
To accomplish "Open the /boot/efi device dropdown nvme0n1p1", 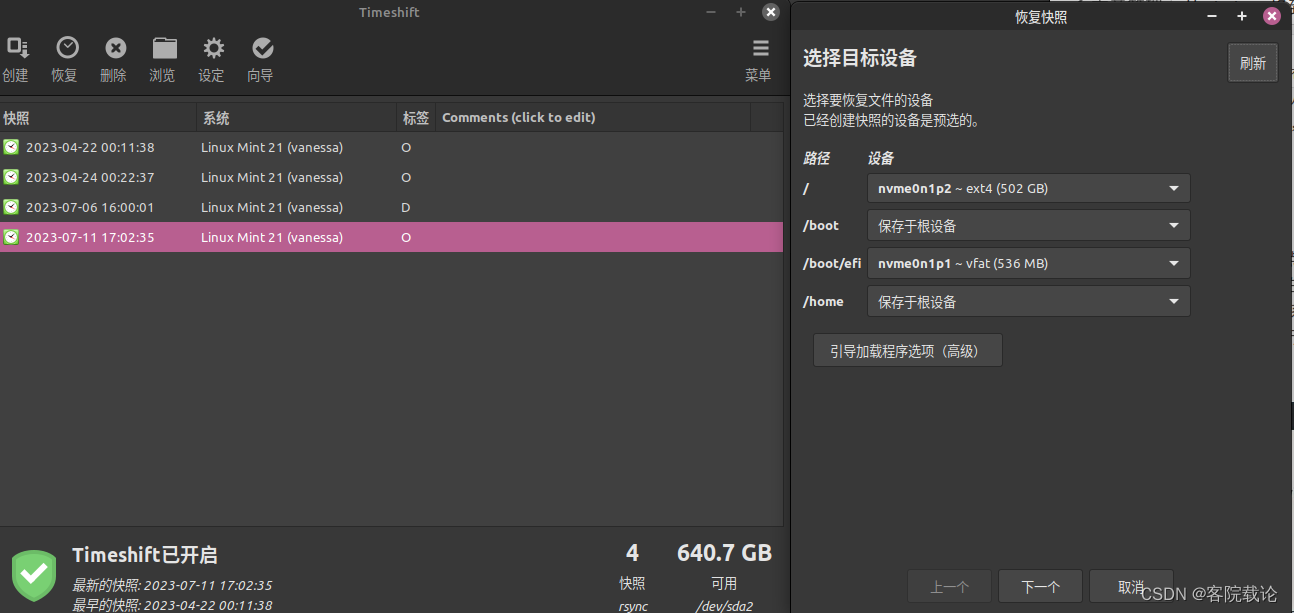I will tap(1028, 264).
